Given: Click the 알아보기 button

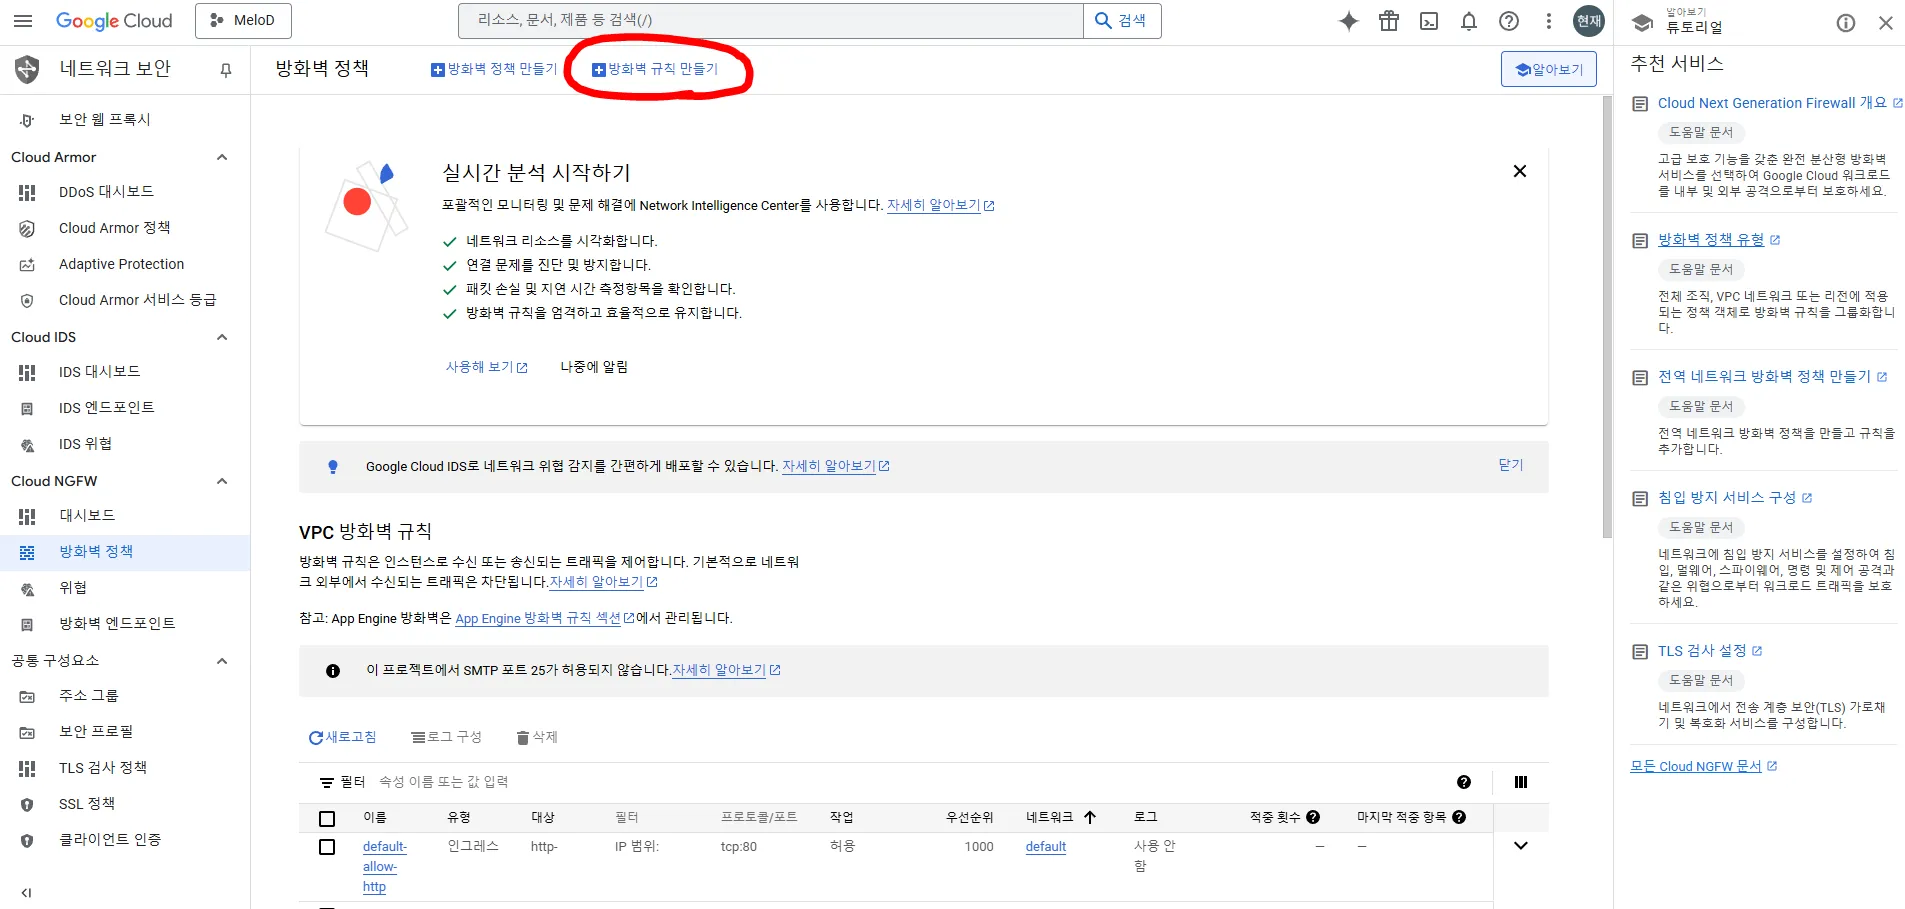Looking at the screenshot, I should [1549, 69].
